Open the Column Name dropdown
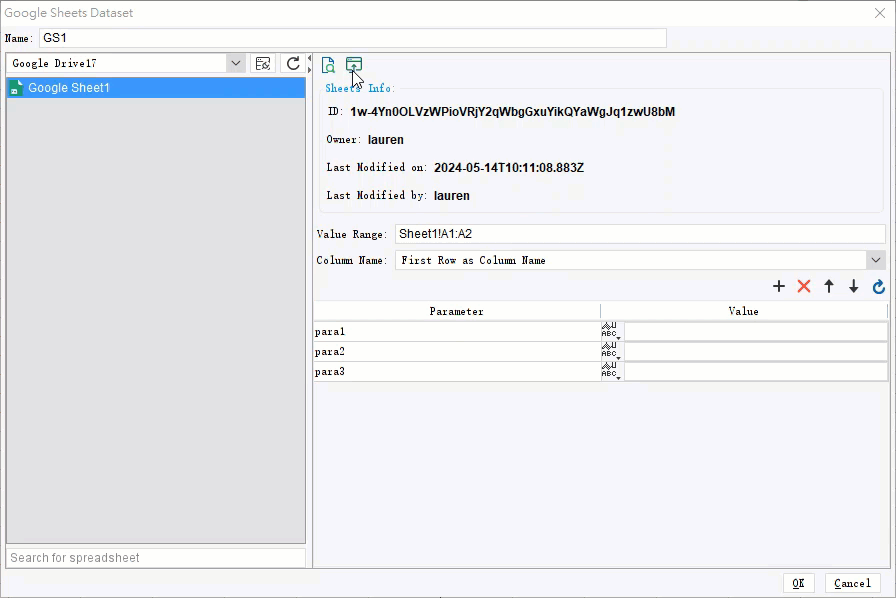The height and width of the screenshot is (598, 896). tap(875, 260)
